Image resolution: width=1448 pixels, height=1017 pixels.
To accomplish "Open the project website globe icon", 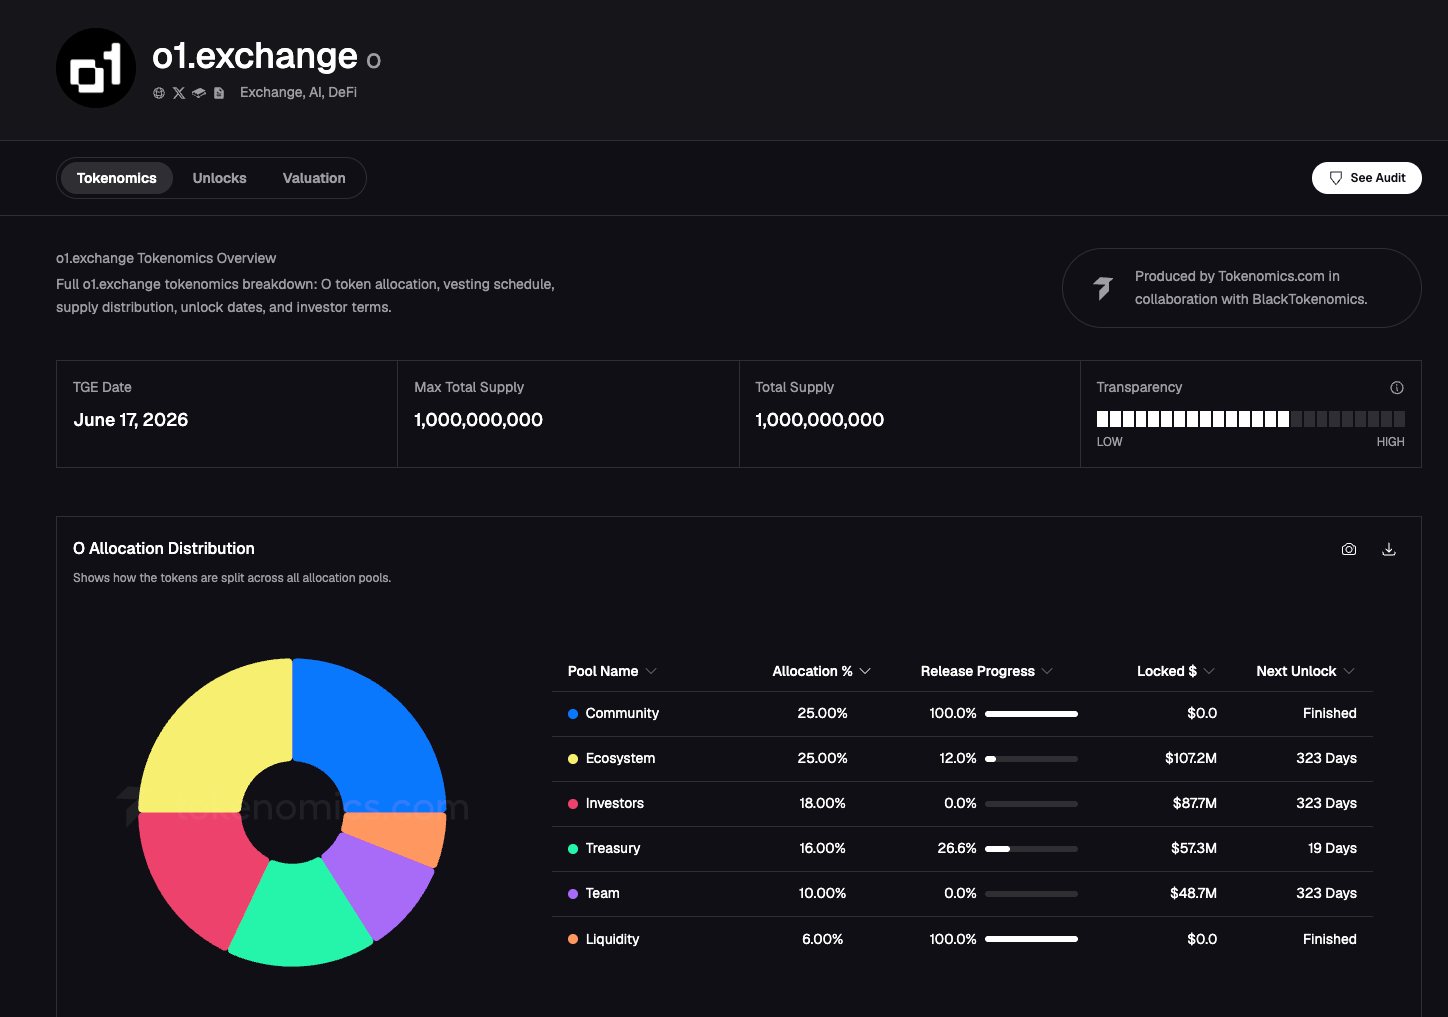I will tap(159, 93).
